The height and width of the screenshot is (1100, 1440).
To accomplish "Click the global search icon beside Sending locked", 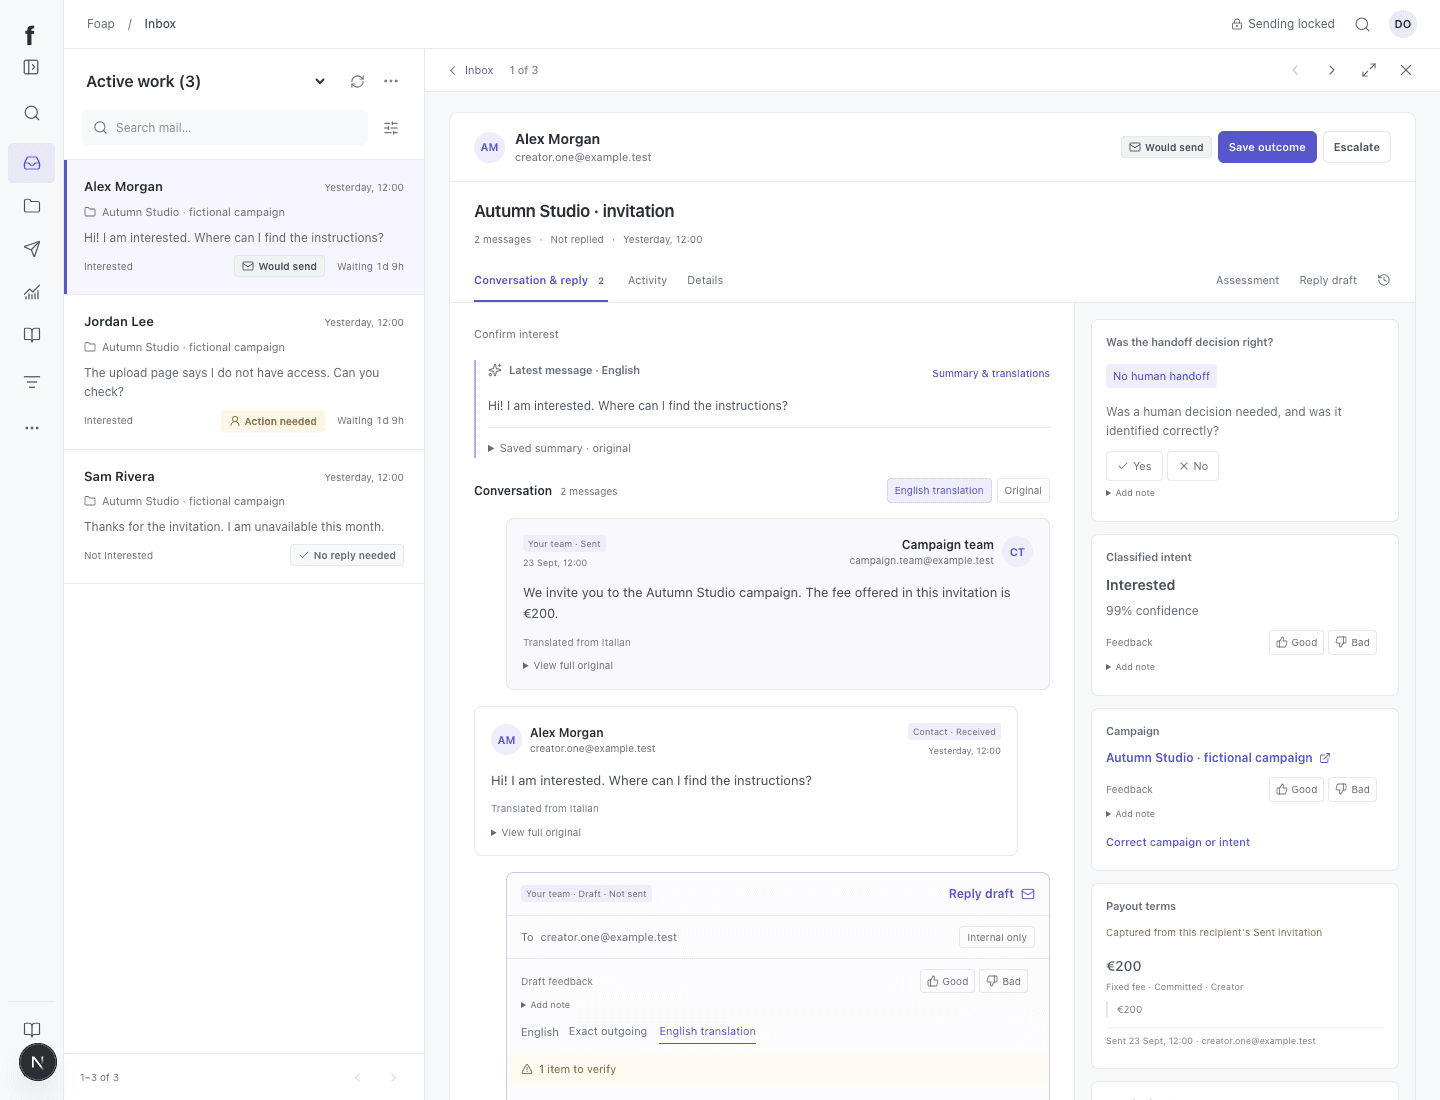I will pyautogui.click(x=1362, y=24).
